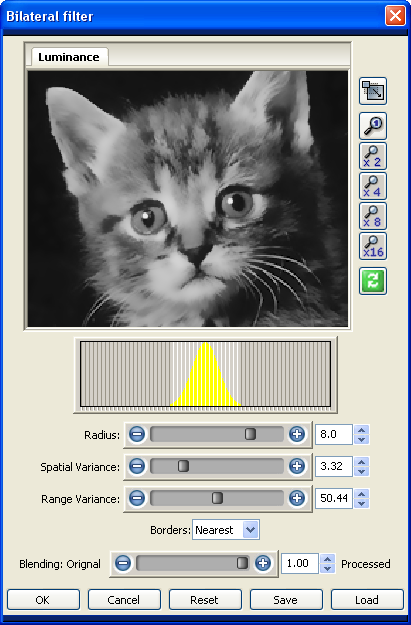Viewport: 411px width, 625px height.
Task: Refresh the preview with the green button
Action: tap(373, 281)
